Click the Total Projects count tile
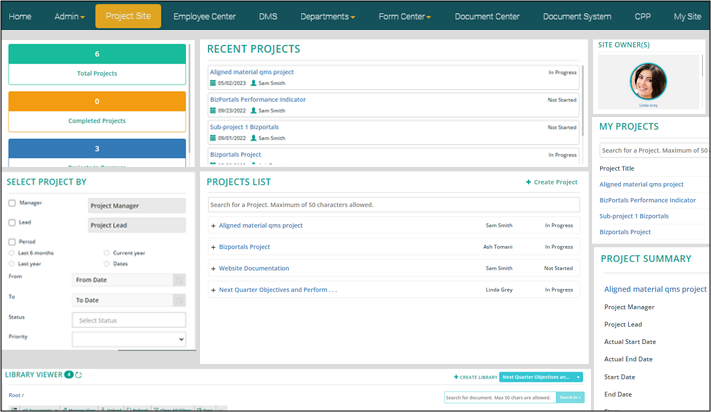This screenshot has height=412, width=711. (x=97, y=65)
